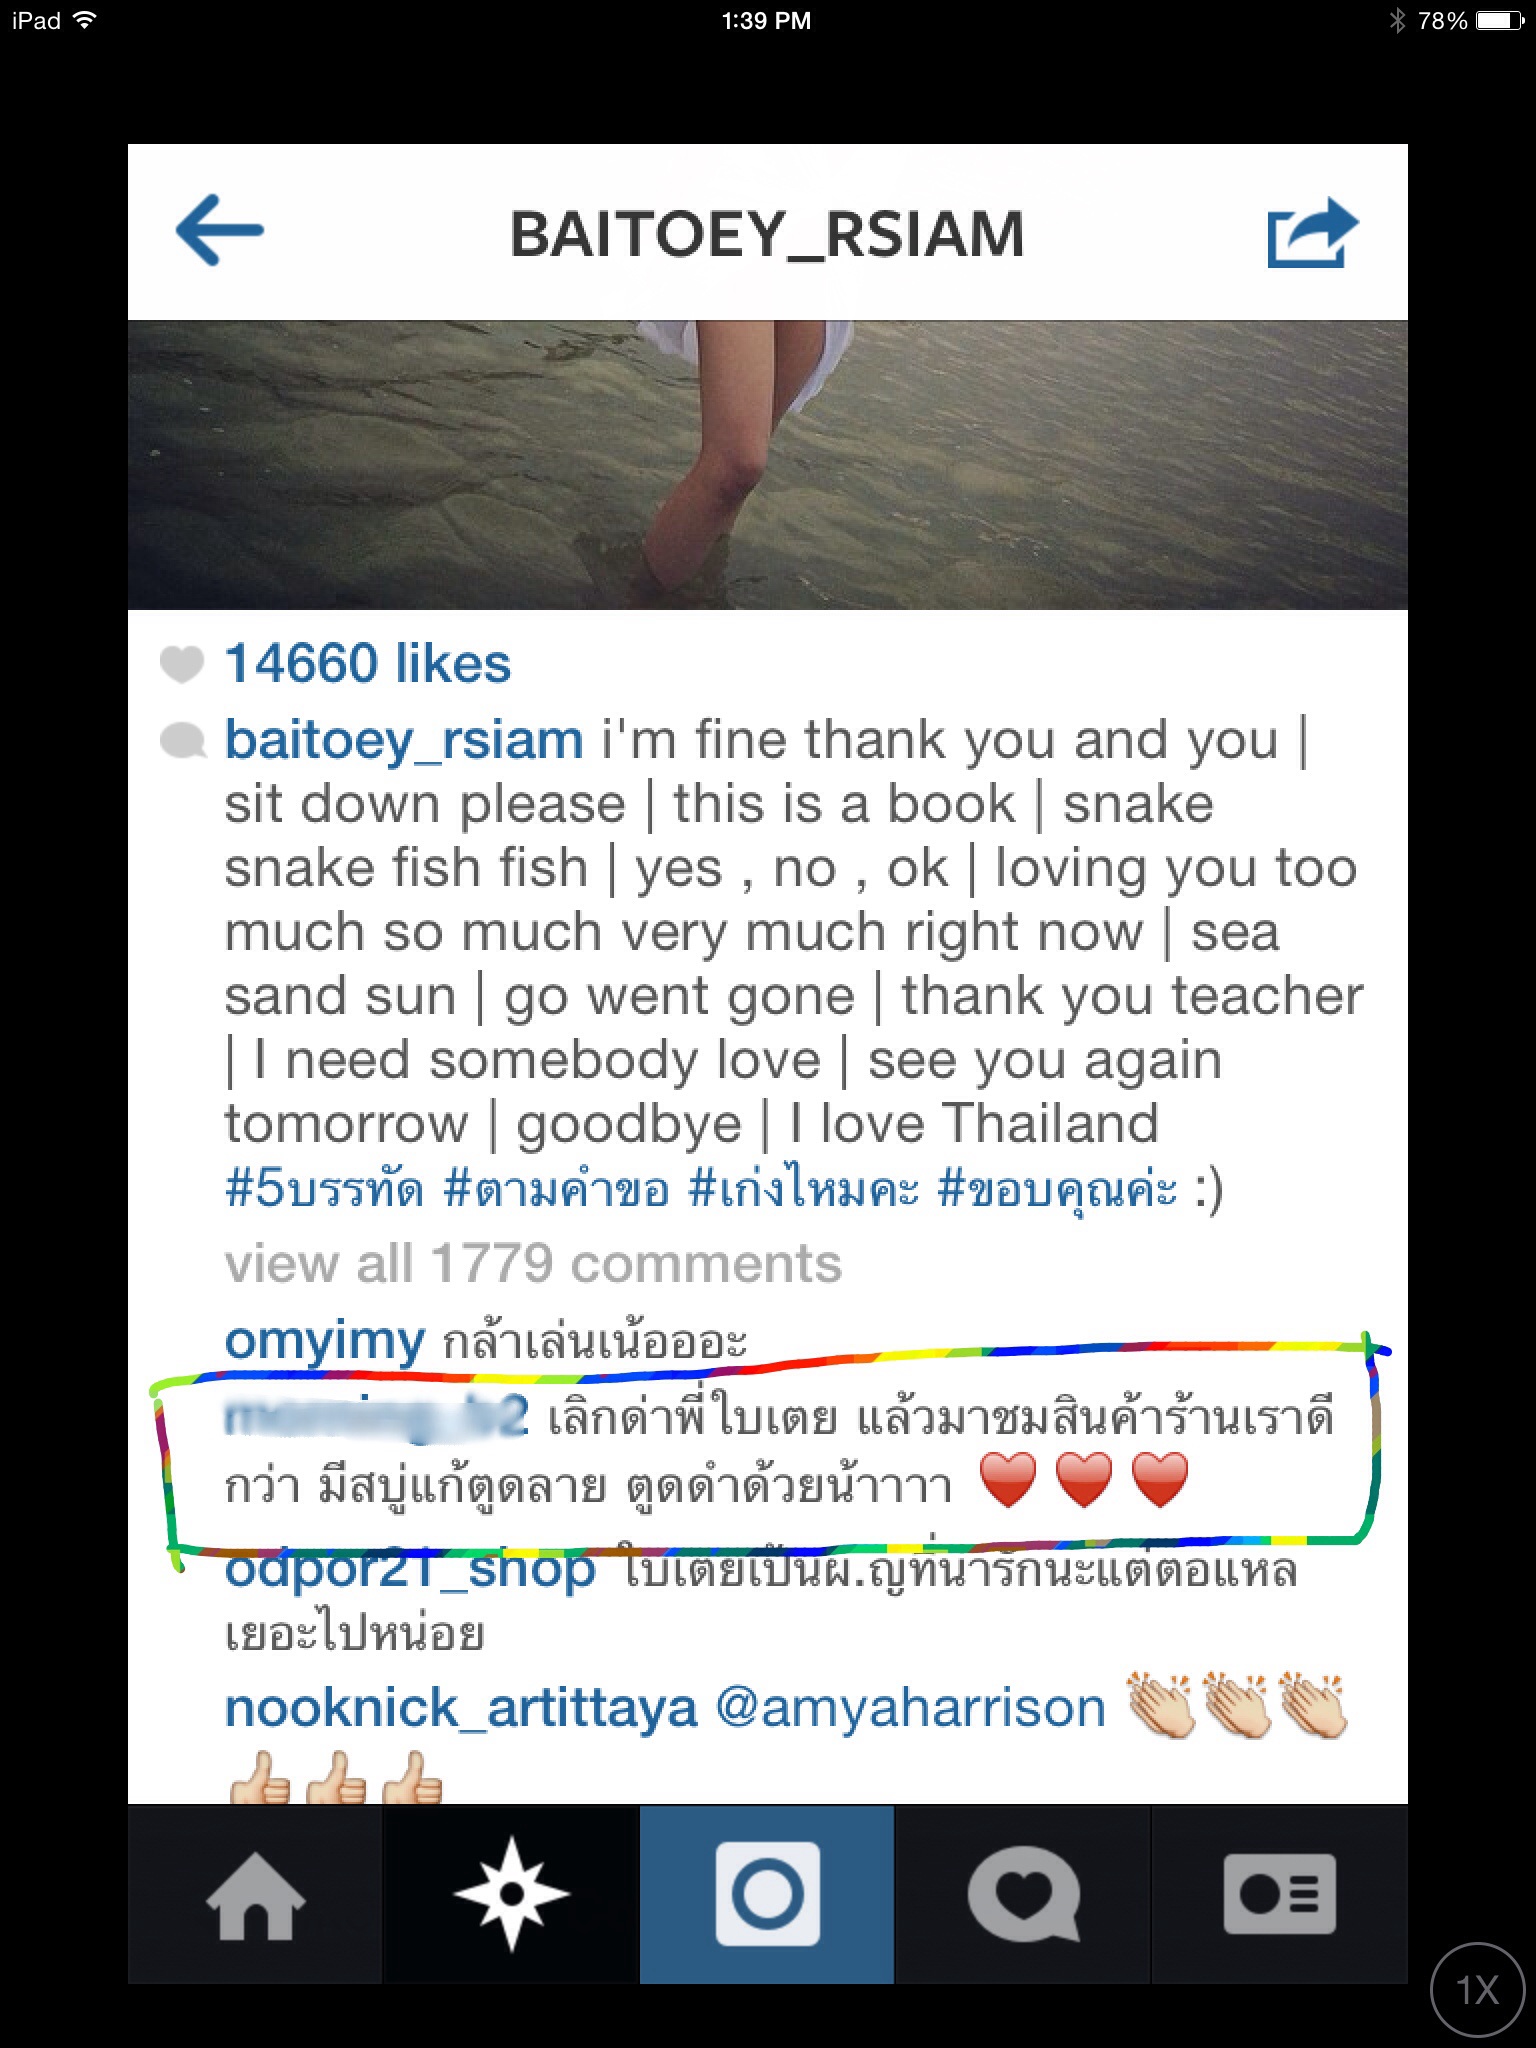Tap the #ขอบคุณค่ะ hashtag

click(x=1057, y=1188)
